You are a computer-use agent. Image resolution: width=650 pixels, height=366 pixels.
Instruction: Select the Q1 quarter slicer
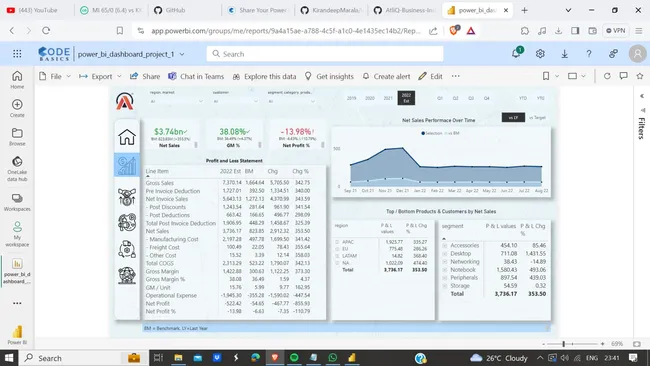[440, 98]
